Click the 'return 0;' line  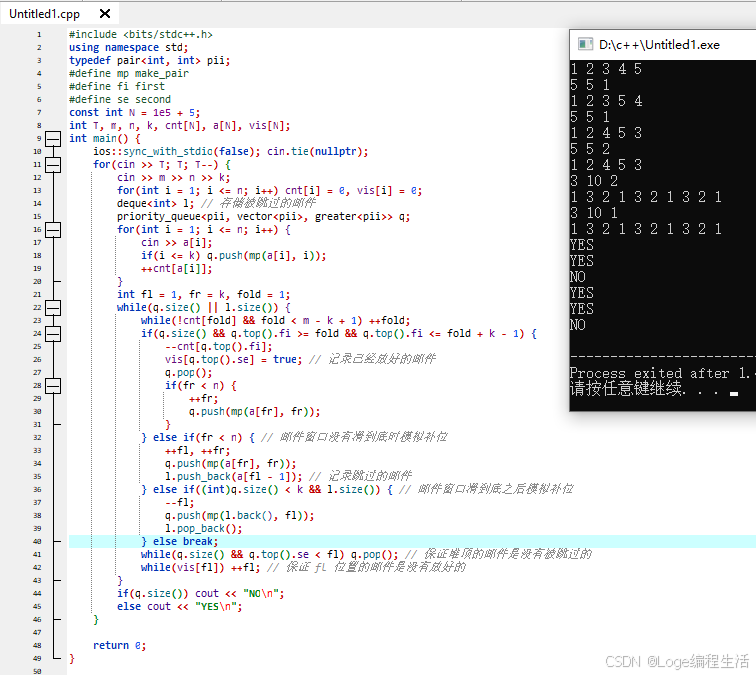120,646
